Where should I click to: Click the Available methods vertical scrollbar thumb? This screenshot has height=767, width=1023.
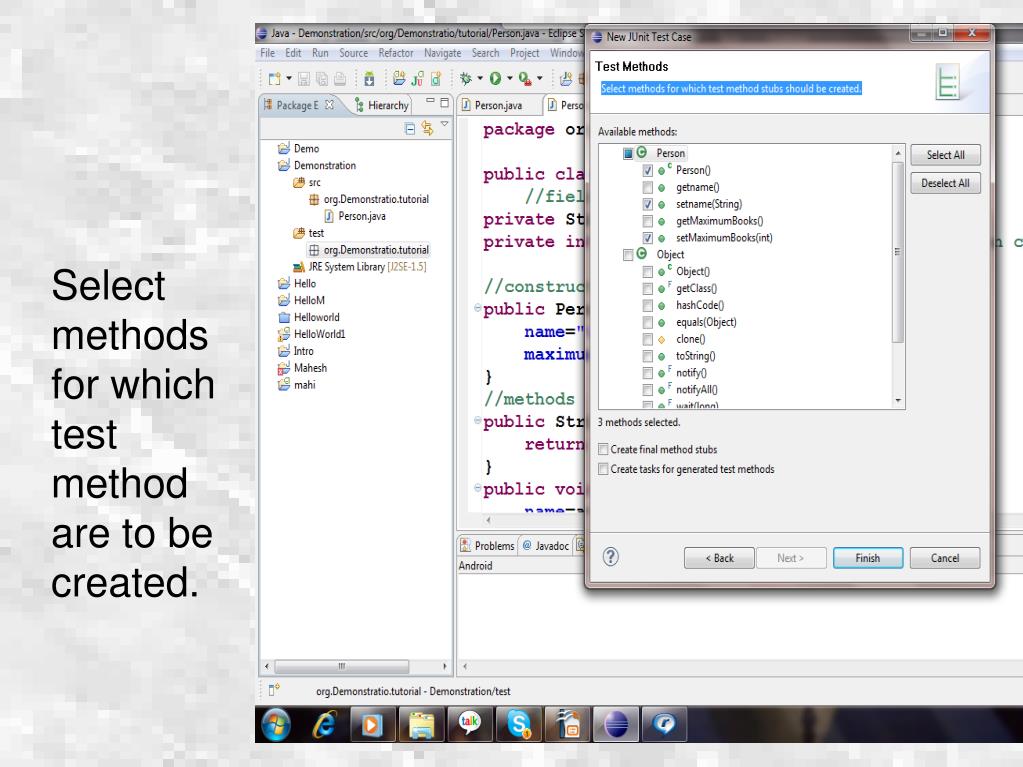[x=898, y=252]
